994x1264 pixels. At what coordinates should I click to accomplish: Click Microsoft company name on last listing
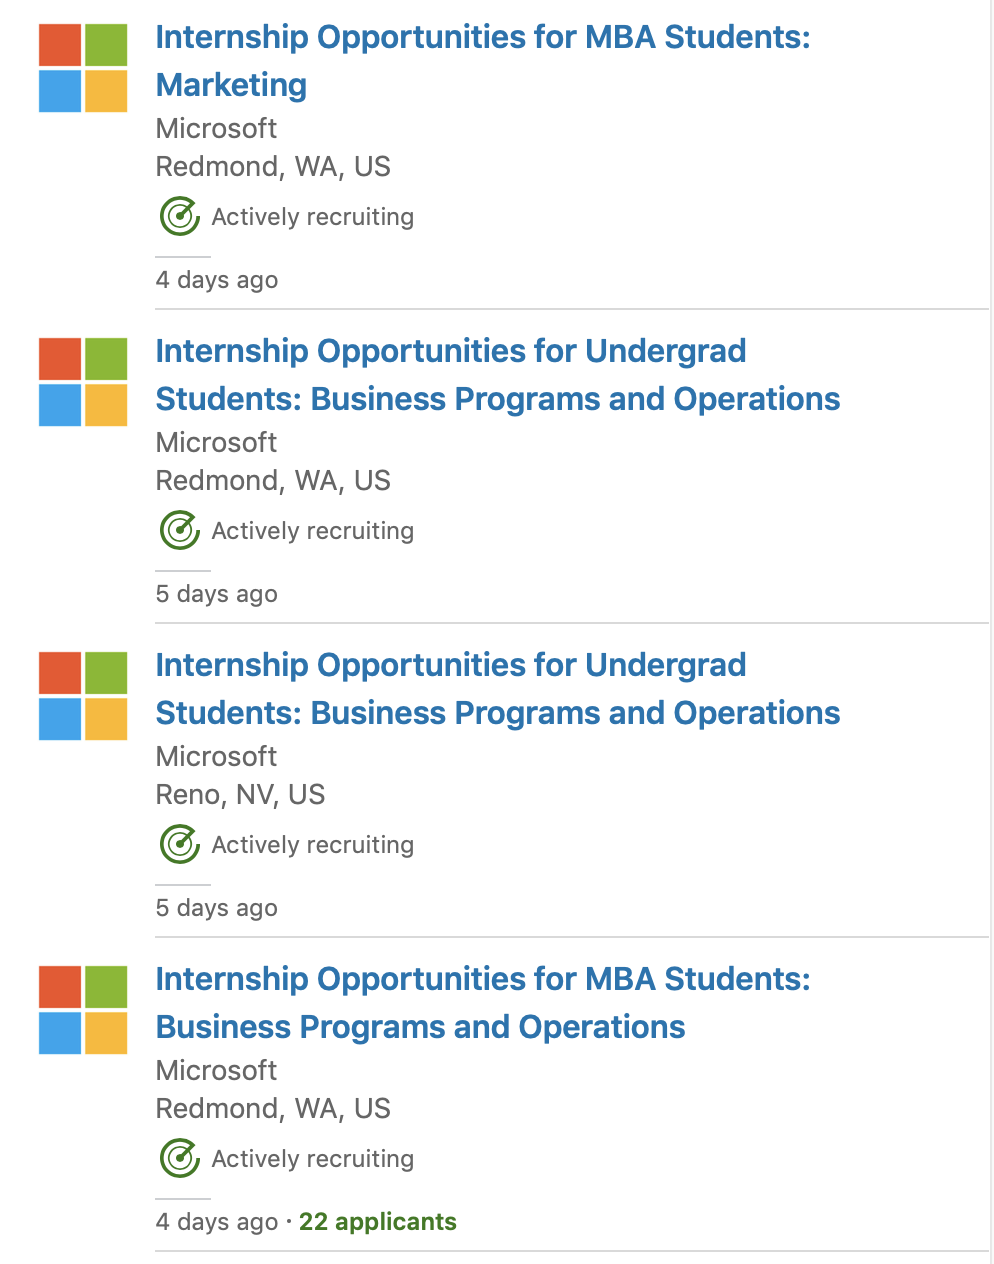pos(216,1071)
